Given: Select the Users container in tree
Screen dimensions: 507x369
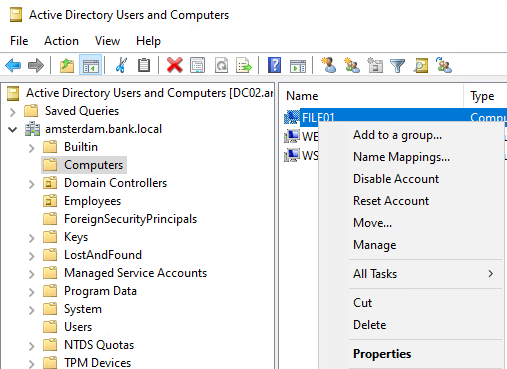Looking at the screenshot, I should tap(68, 327).
